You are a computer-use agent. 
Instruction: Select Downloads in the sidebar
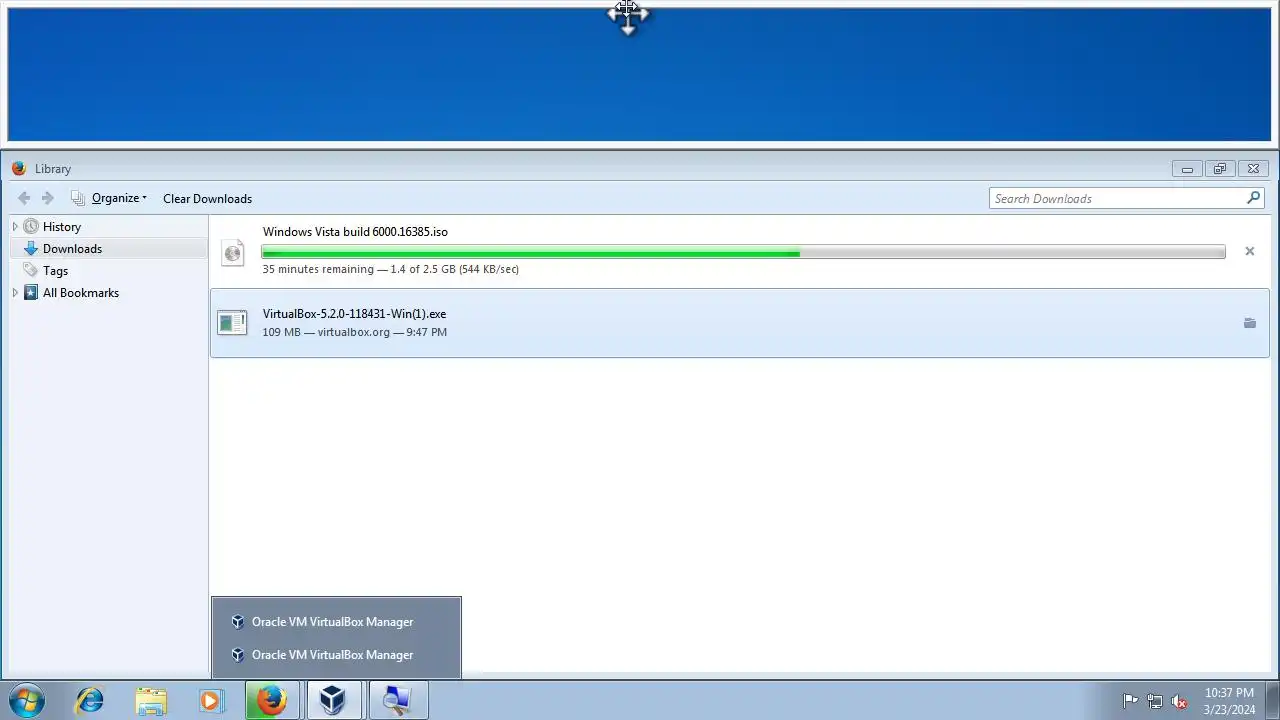point(72,249)
